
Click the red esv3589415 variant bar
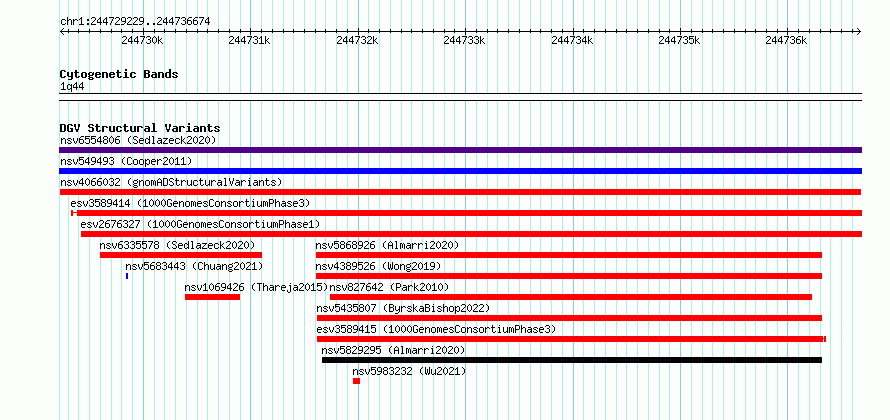pos(571,339)
